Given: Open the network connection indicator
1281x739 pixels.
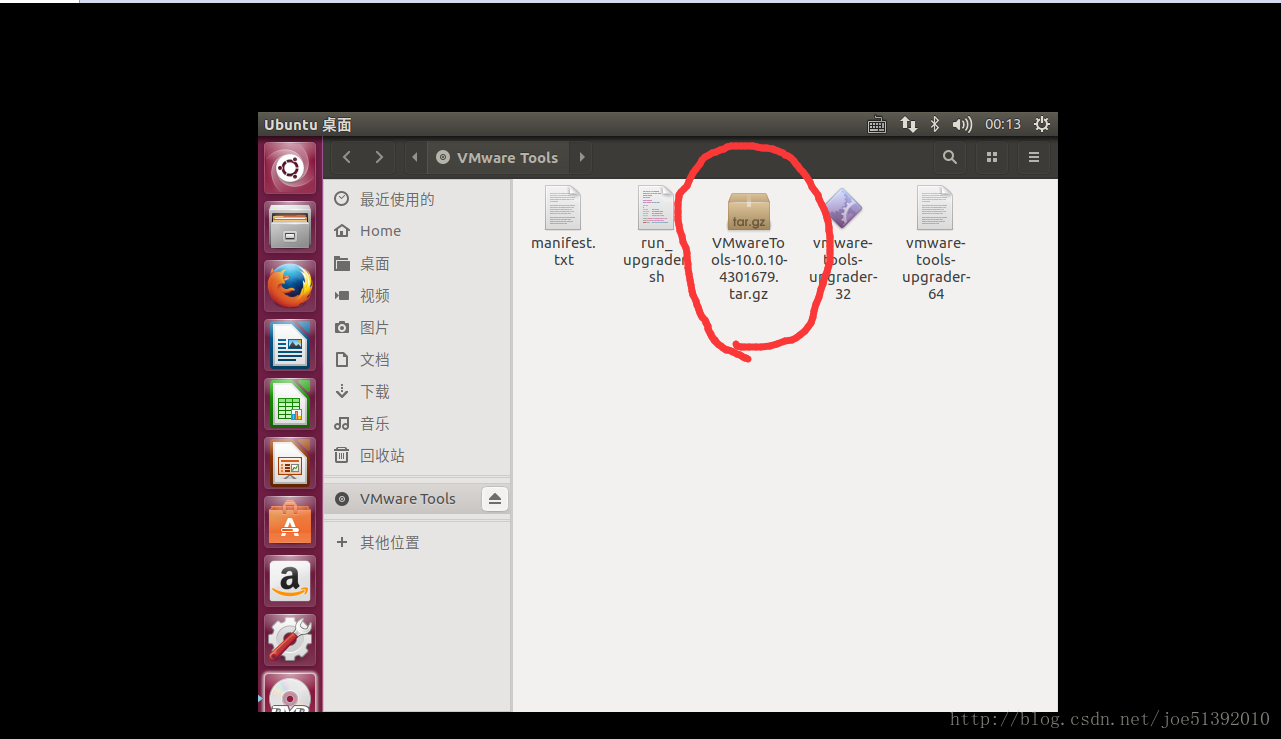Looking at the screenshot, I should pos(908,125).
